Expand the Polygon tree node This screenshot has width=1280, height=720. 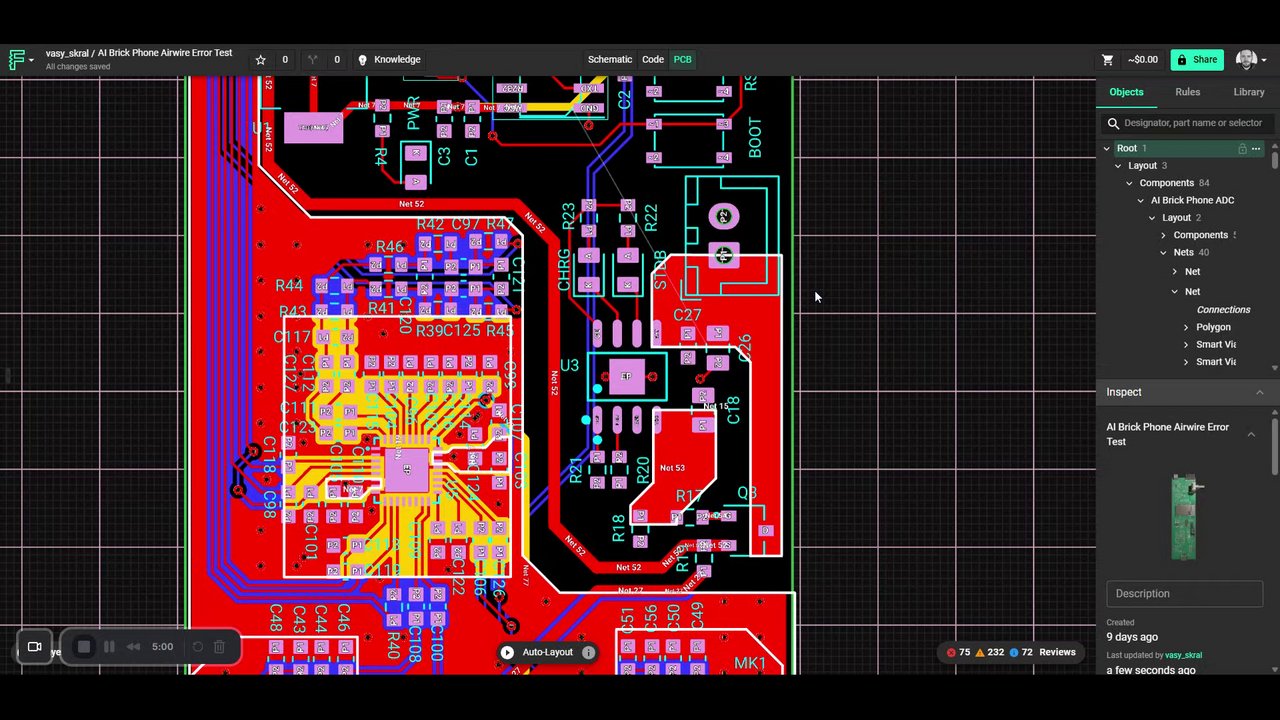coord(1186,327)
